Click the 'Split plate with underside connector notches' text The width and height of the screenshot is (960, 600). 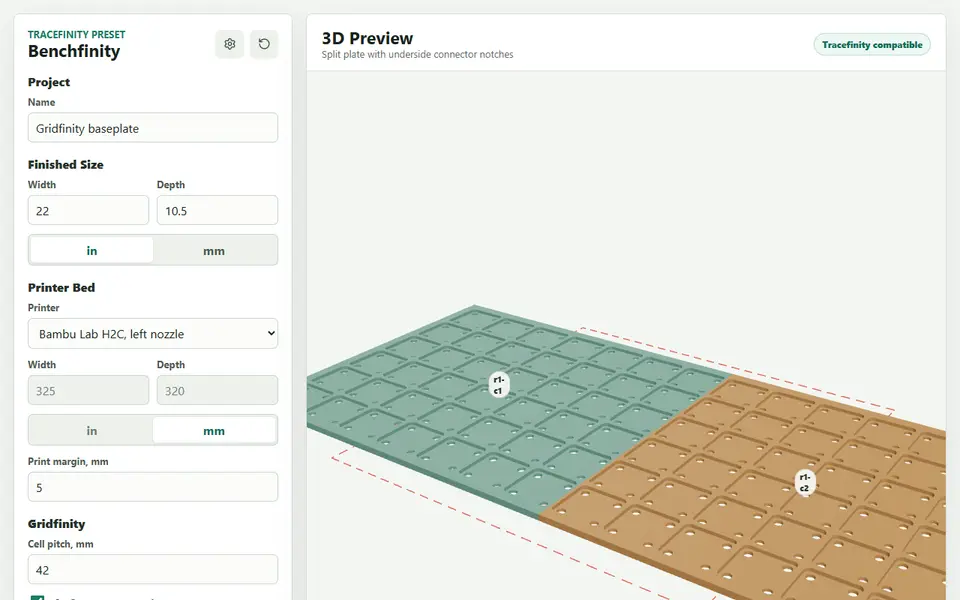pyautogui.click(x=418, y=54)
